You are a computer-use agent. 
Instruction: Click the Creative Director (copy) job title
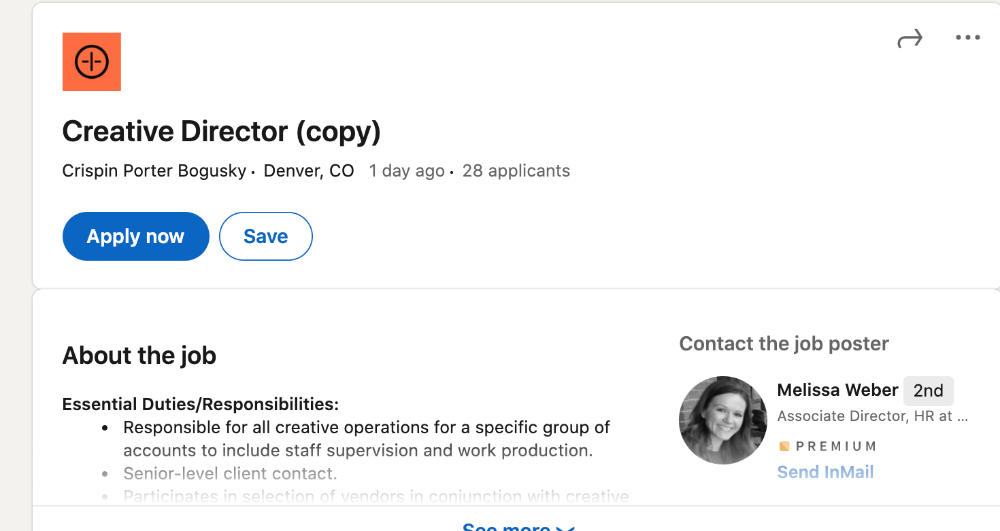(x=221, y=131)
